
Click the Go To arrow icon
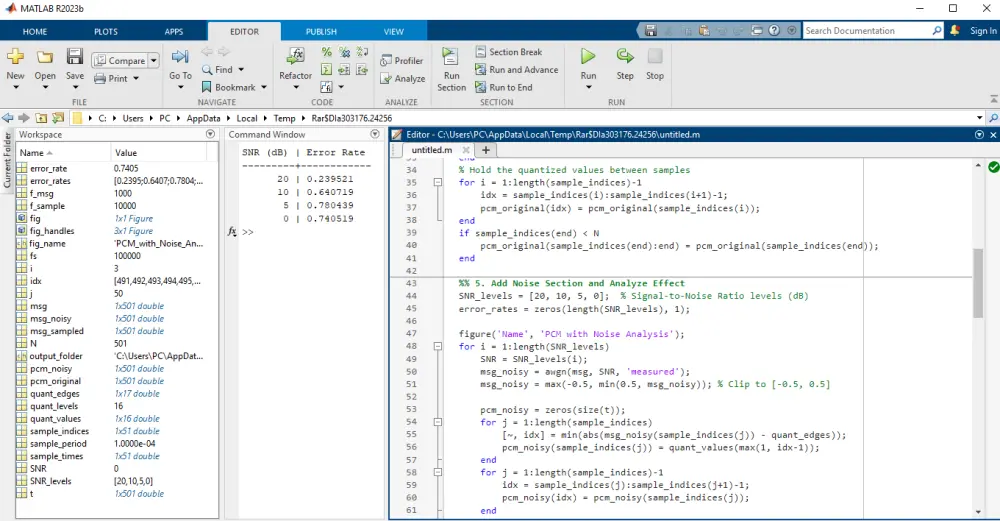coord(180,57)
